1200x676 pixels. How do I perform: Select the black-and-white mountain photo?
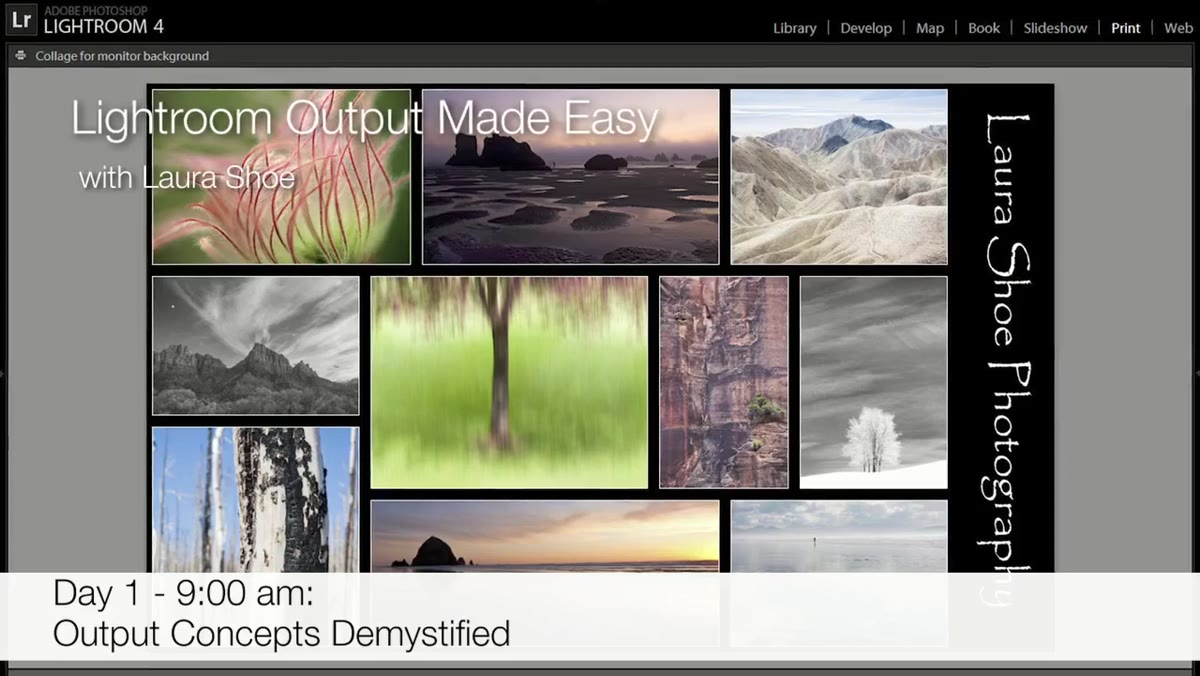[255, 345]
